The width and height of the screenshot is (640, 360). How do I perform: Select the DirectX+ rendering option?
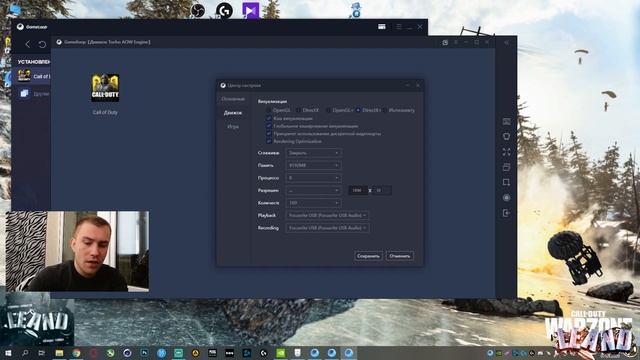[369, 110]
